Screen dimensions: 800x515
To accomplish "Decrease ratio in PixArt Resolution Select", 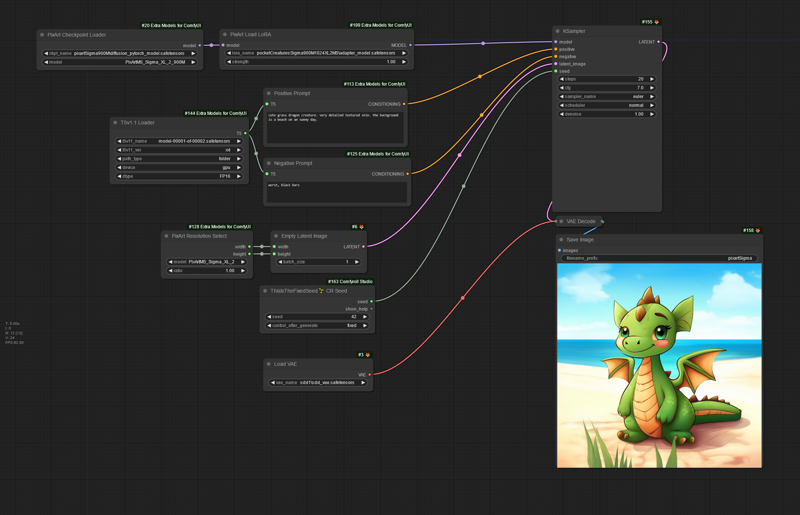I will [x=170, y=271].
